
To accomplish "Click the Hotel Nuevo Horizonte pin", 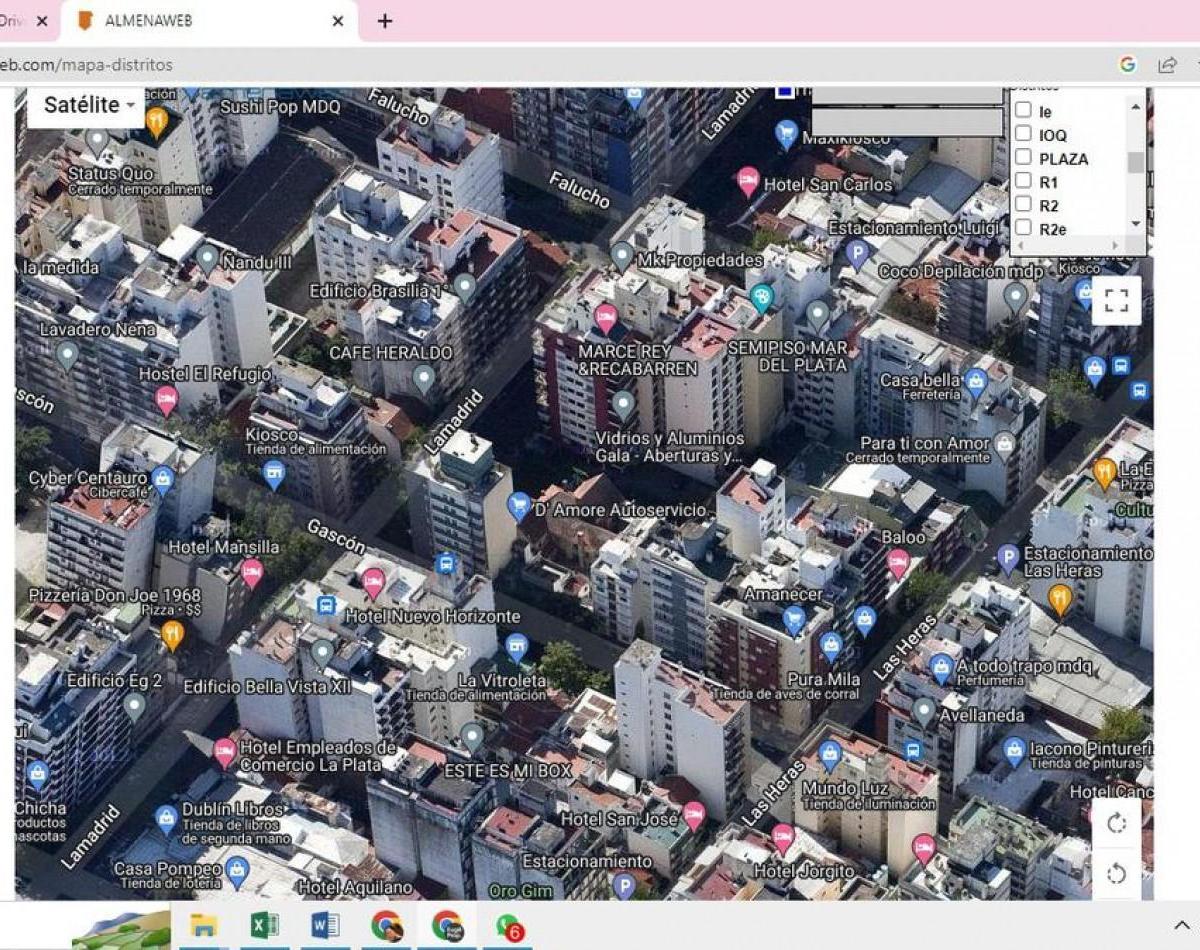I will click(x=373, y=582).
